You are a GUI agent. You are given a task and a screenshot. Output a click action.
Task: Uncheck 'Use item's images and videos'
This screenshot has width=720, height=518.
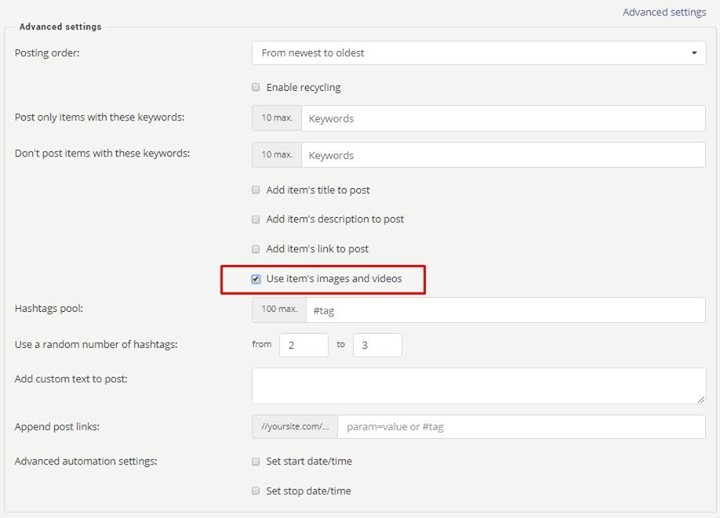point(256,279)
